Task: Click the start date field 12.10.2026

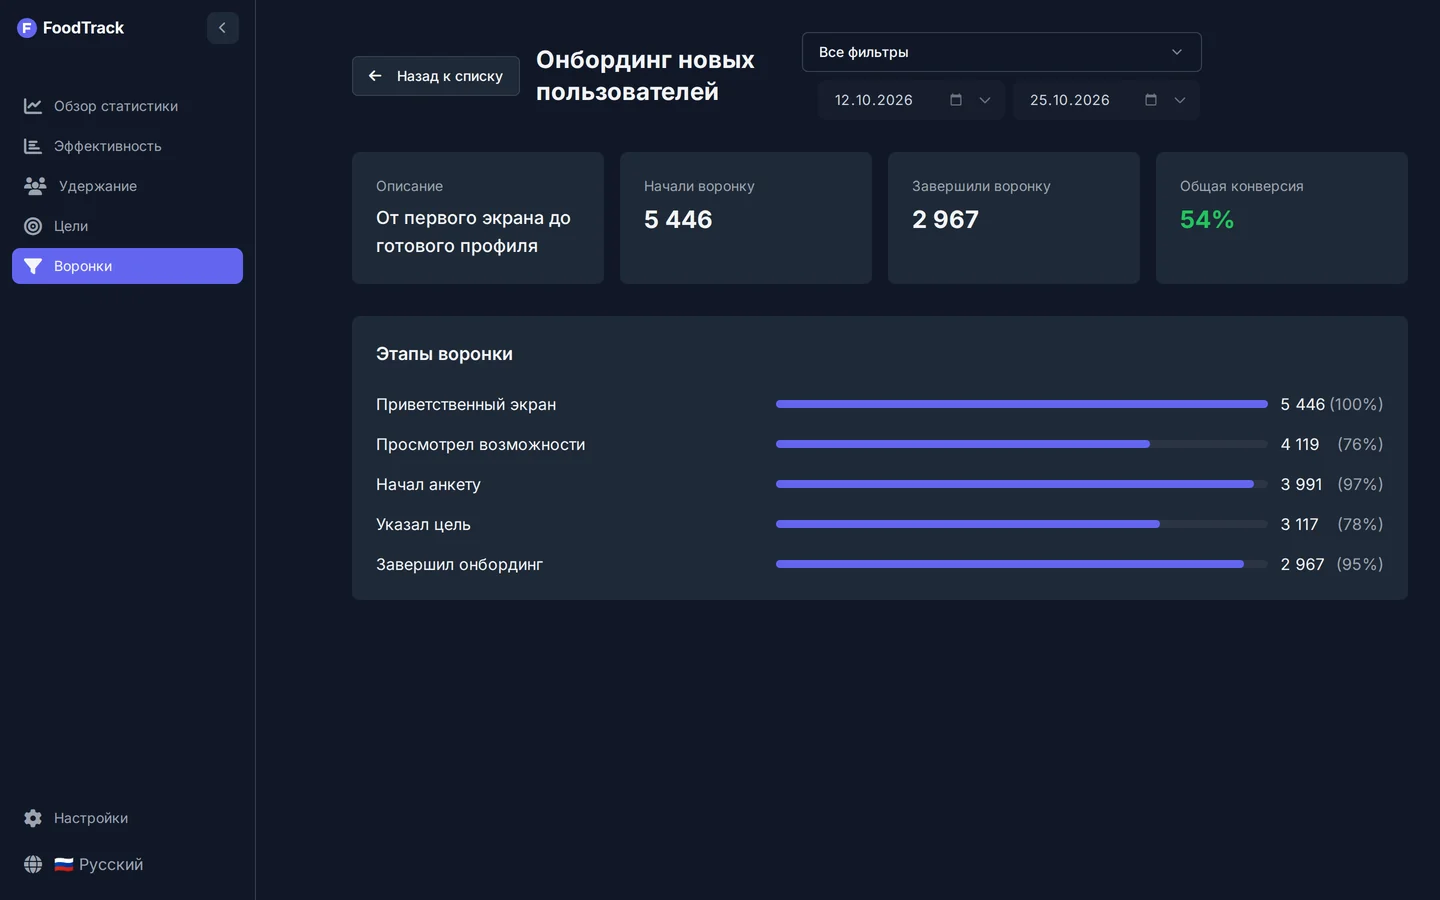Action: point(911,100)
